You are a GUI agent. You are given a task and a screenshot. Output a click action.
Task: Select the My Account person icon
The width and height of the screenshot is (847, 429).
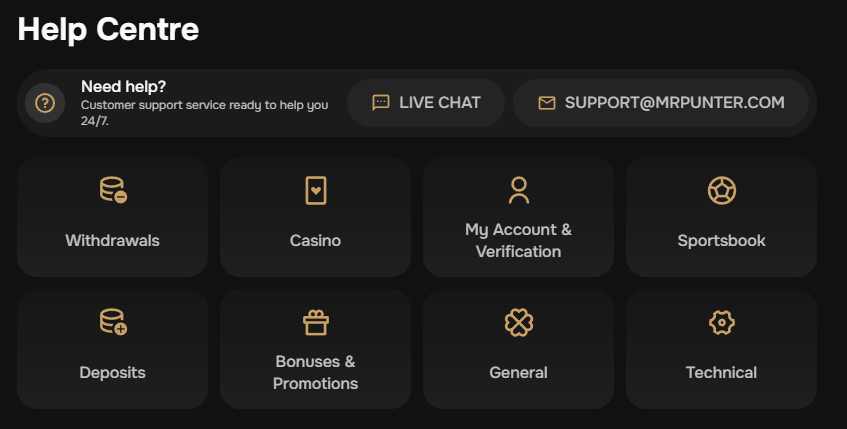point(519,190)
